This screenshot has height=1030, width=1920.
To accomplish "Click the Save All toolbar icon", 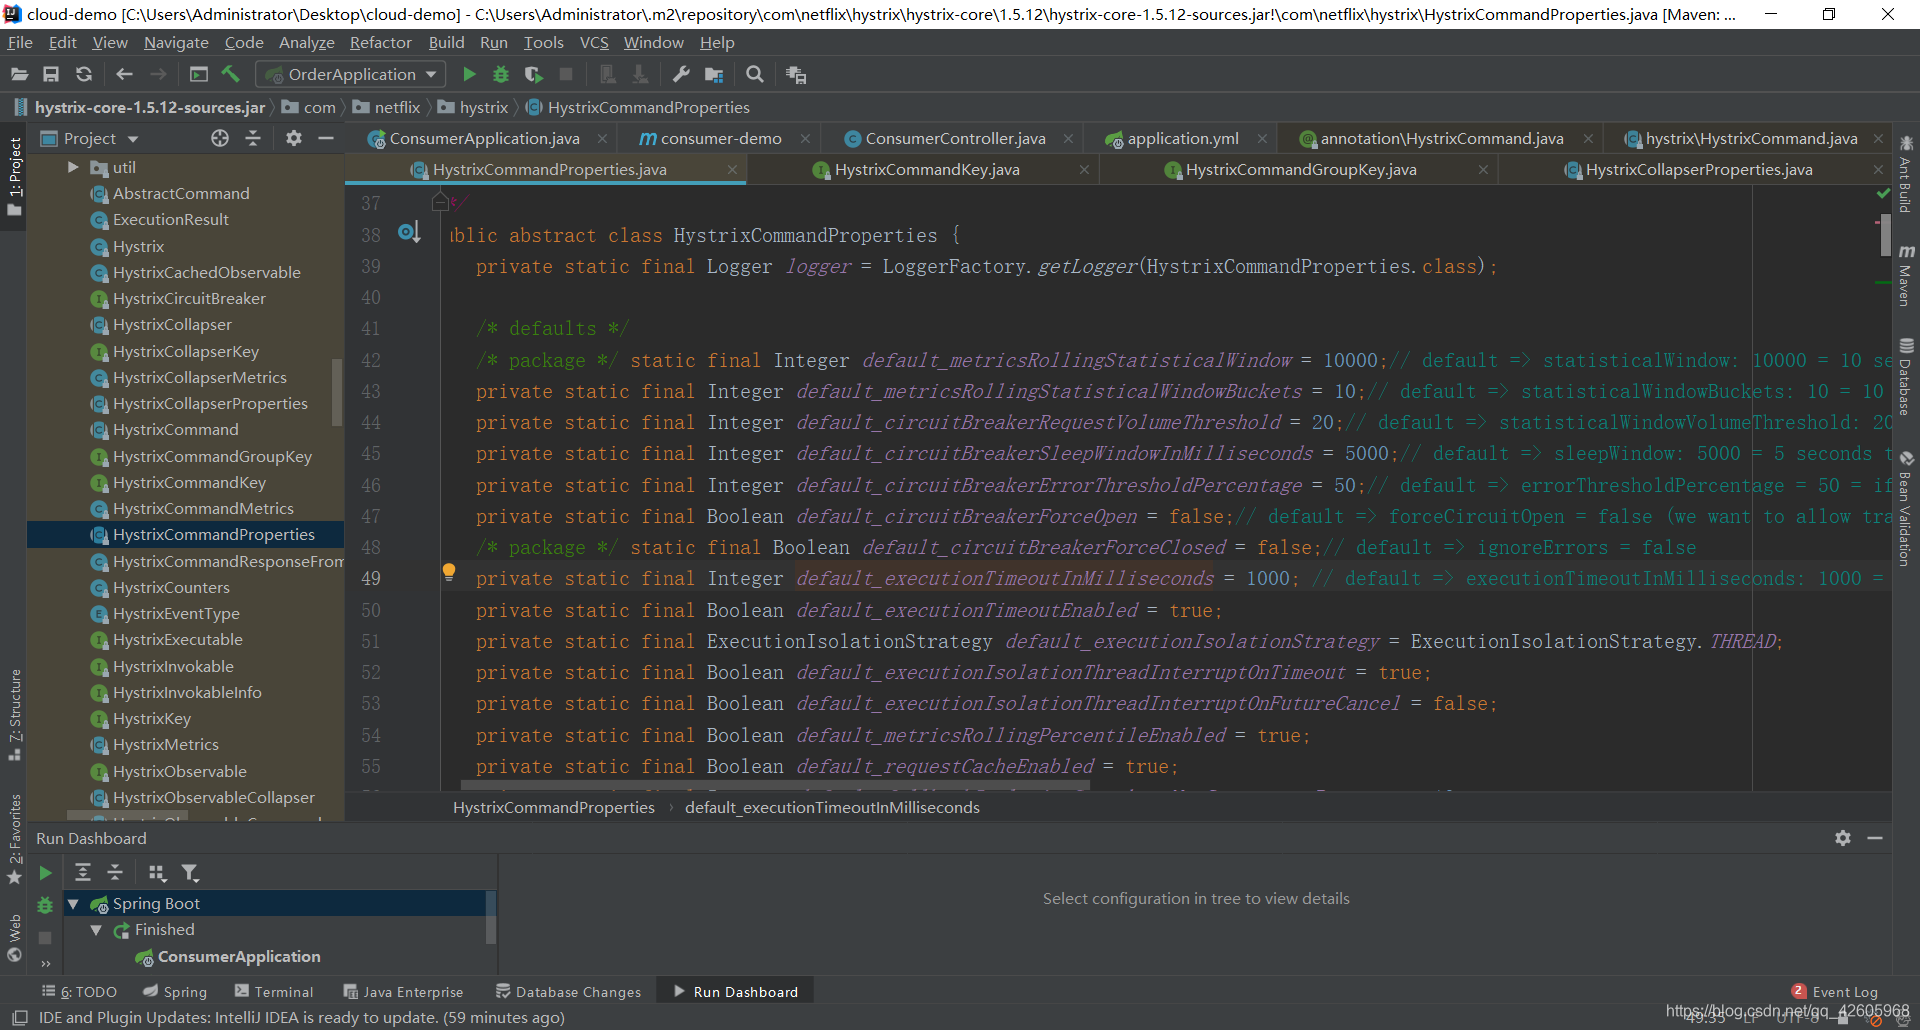I will (51, 74).
